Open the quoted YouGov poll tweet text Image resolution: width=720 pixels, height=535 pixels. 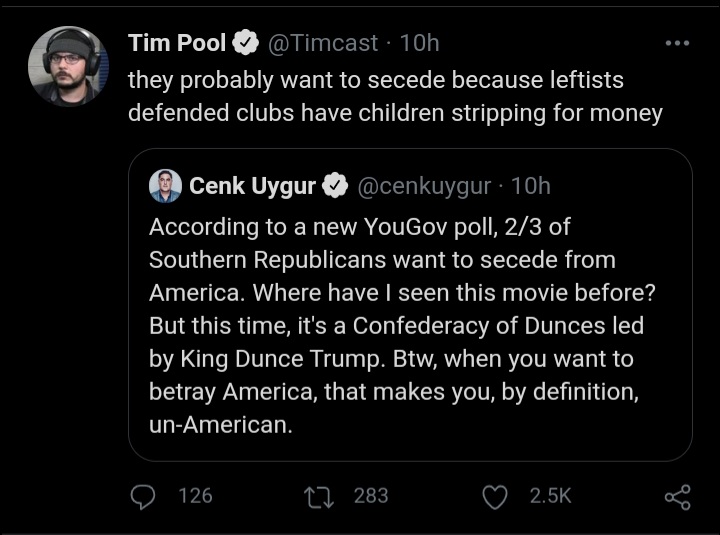tap(402, 326)
